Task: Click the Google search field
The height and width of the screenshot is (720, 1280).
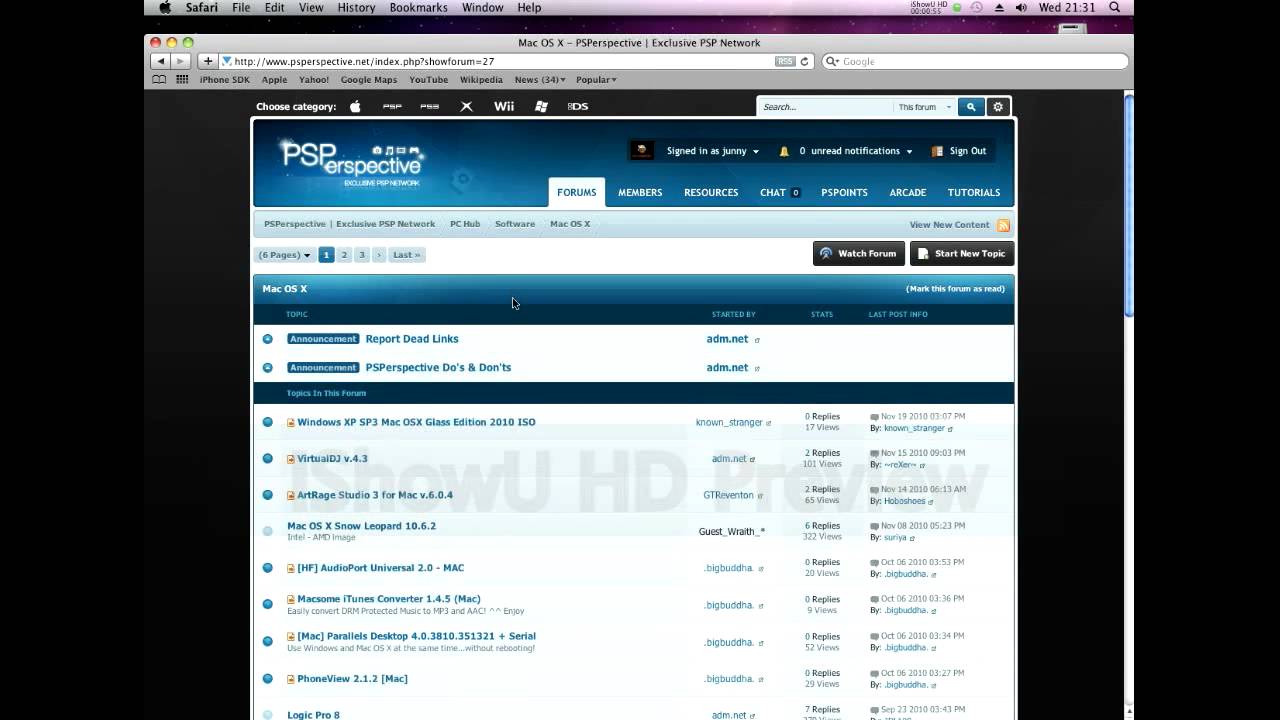Action: click(x=975, y=61)
